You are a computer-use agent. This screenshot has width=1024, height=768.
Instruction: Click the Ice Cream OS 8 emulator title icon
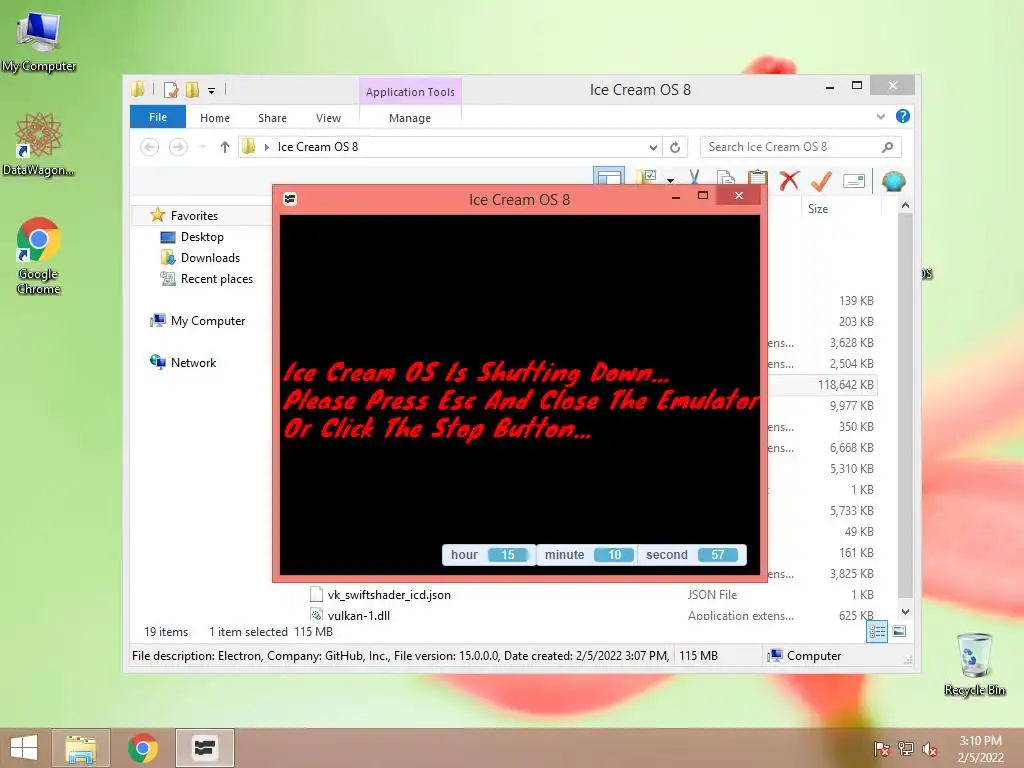tap(290, 199)
